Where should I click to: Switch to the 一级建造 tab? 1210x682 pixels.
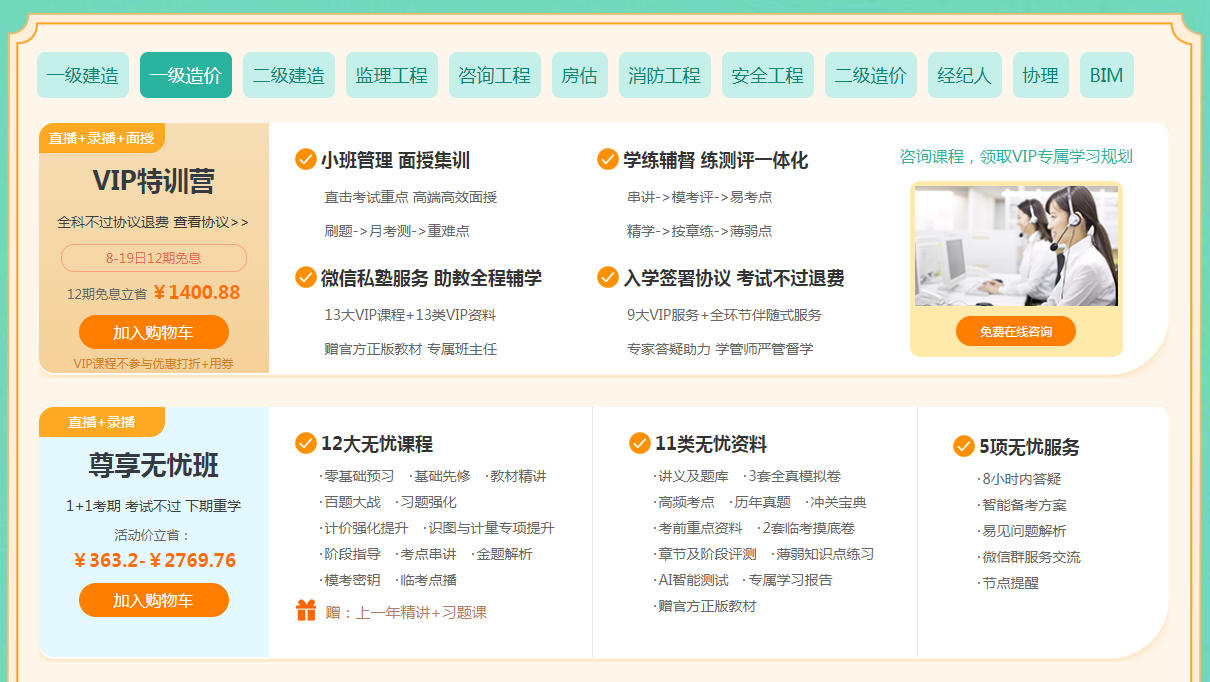point(83,75)
